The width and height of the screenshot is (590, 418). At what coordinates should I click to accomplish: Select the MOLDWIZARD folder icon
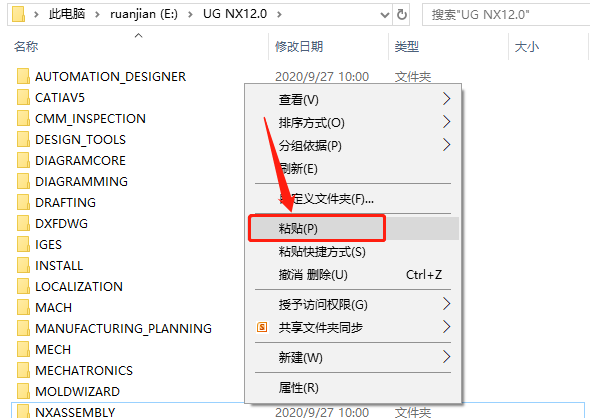23,391
